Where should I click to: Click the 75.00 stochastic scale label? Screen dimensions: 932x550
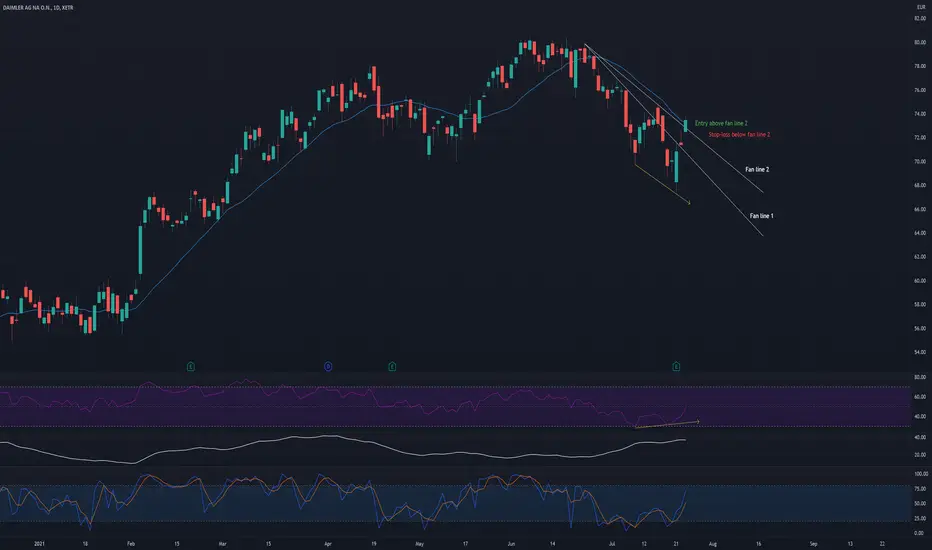pyautogui.click(x=920, y=489)
